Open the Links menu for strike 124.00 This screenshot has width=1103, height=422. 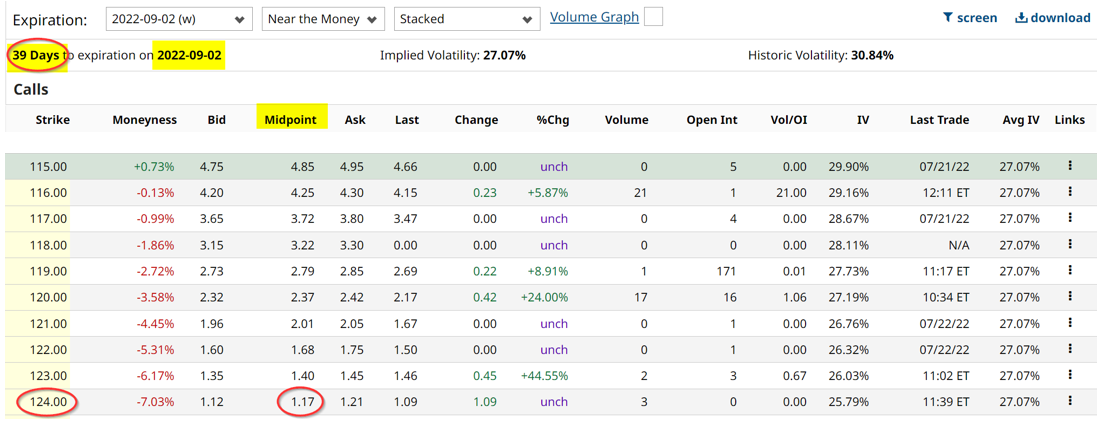click(1069, 402)
